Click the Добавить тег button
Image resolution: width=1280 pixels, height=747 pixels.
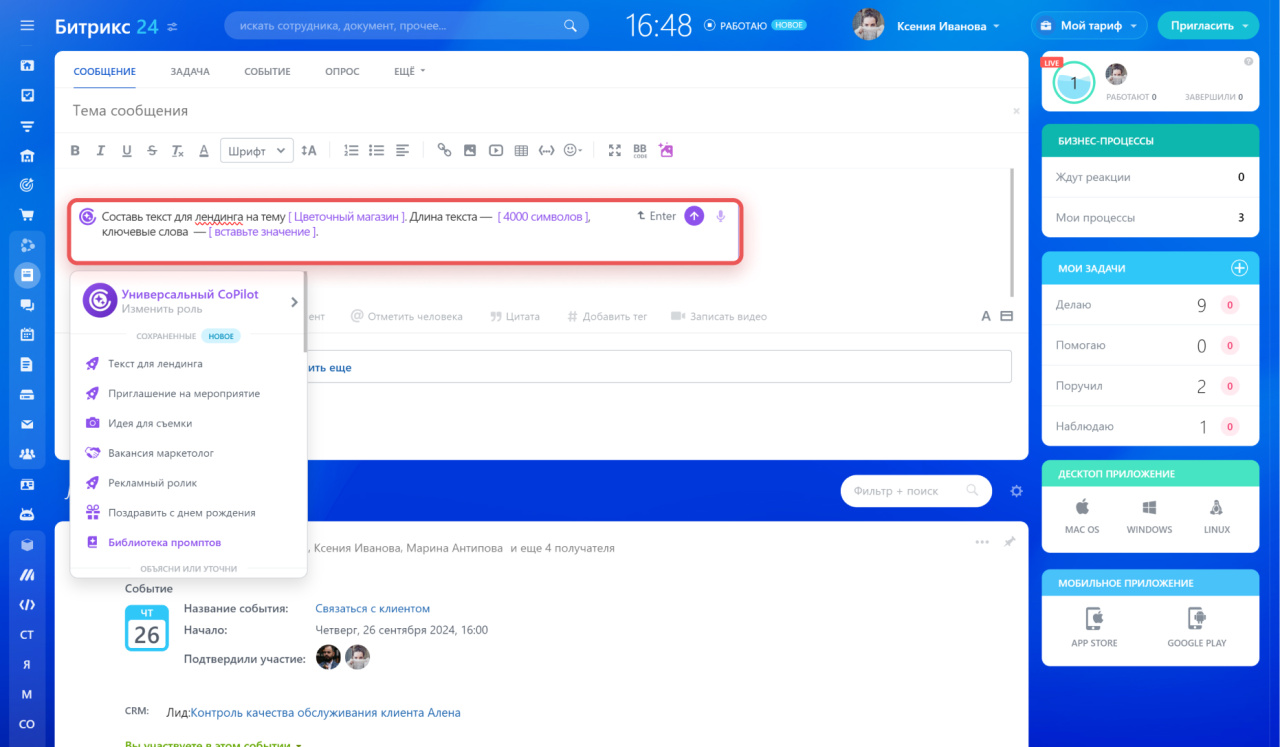[607, 316]
